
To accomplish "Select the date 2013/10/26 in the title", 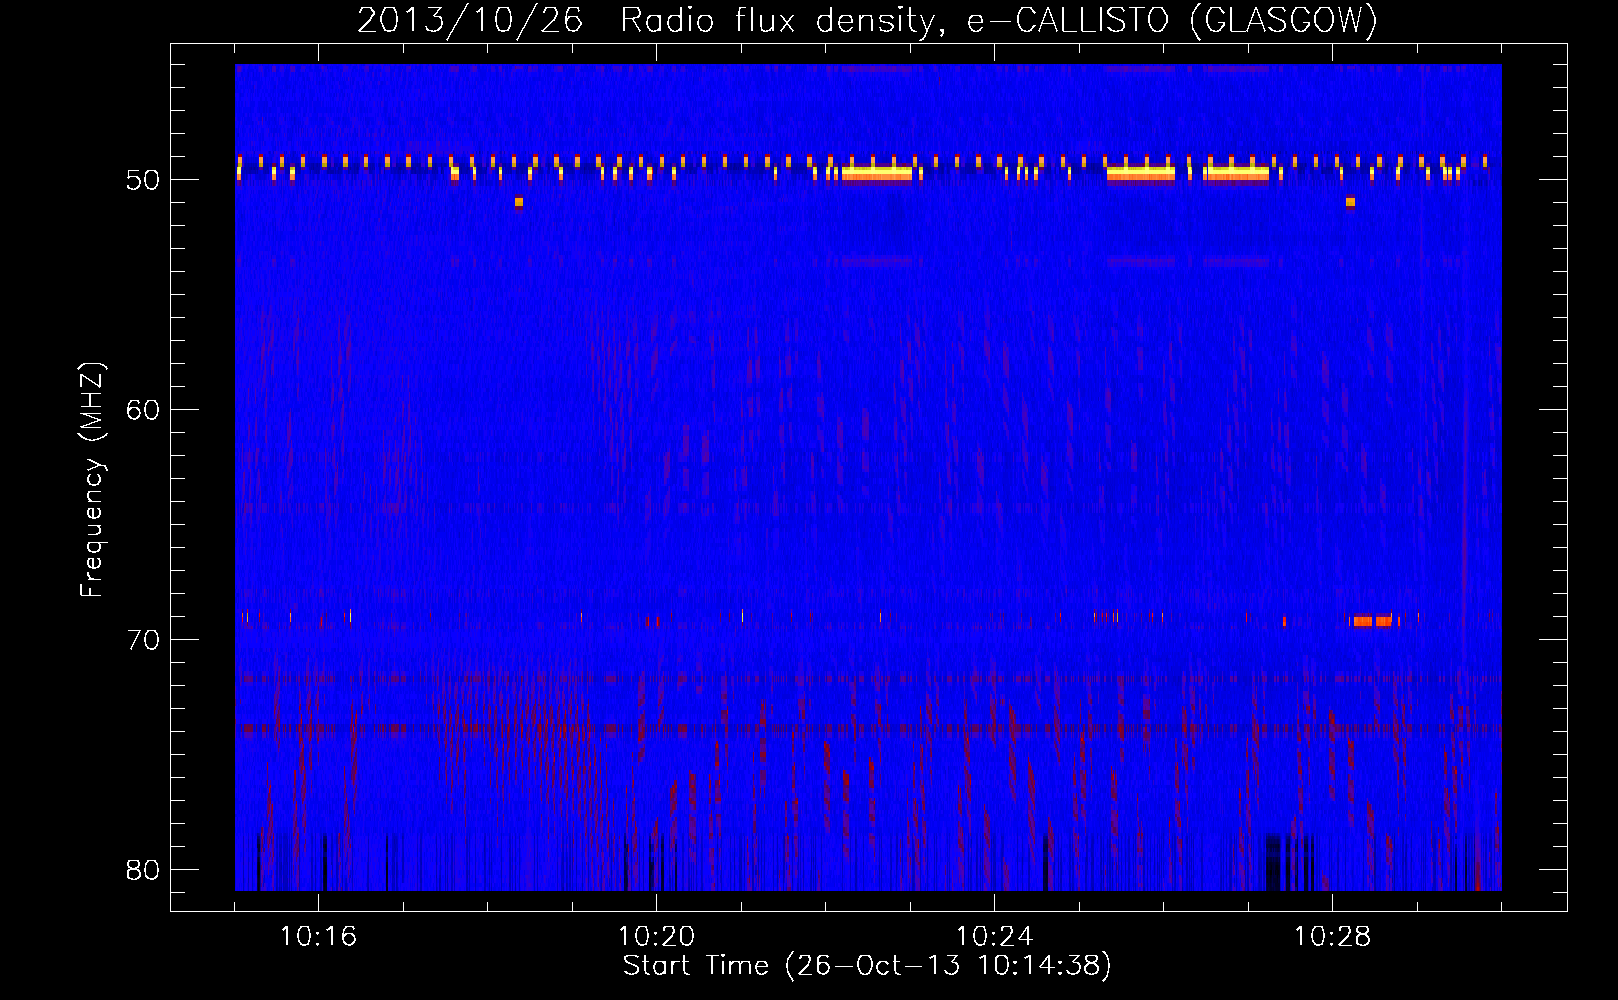I will click(x=470, y=20).
